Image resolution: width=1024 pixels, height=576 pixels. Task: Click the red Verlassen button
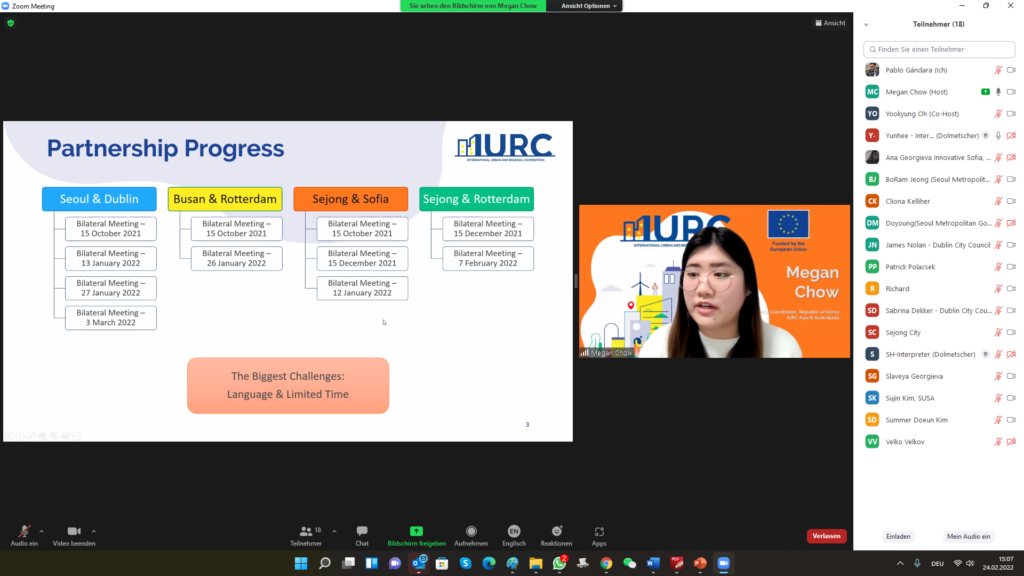(x=826, y=536)
